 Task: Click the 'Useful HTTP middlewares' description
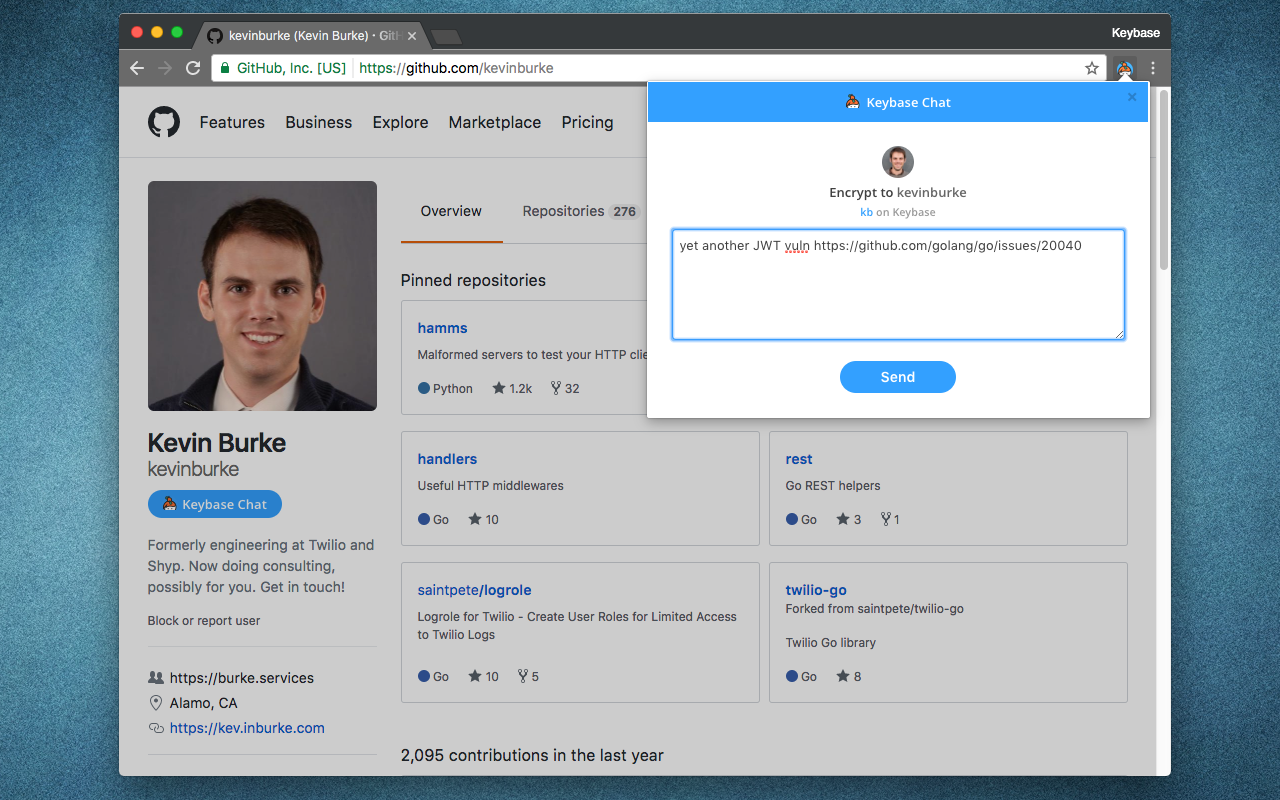[x=490, y=485]
